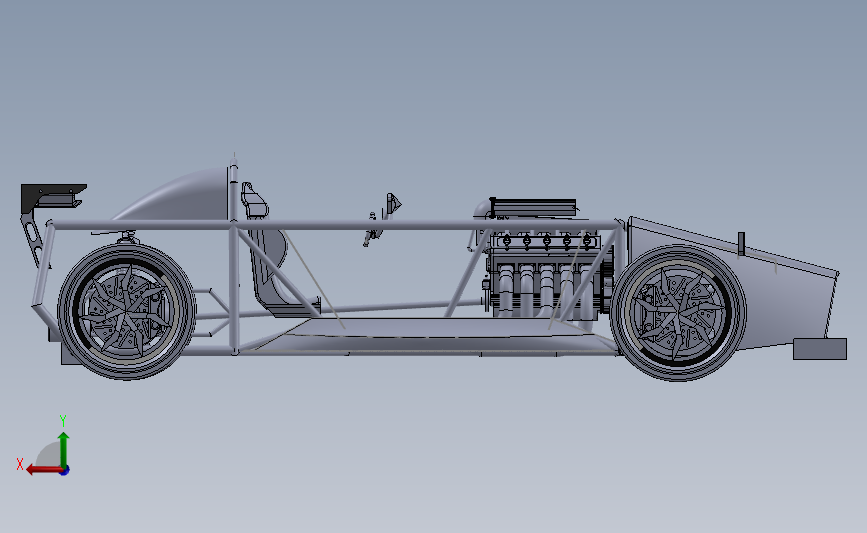Click the blue Z axis dot on triad

pyautogui.click(x=65, y=471)
